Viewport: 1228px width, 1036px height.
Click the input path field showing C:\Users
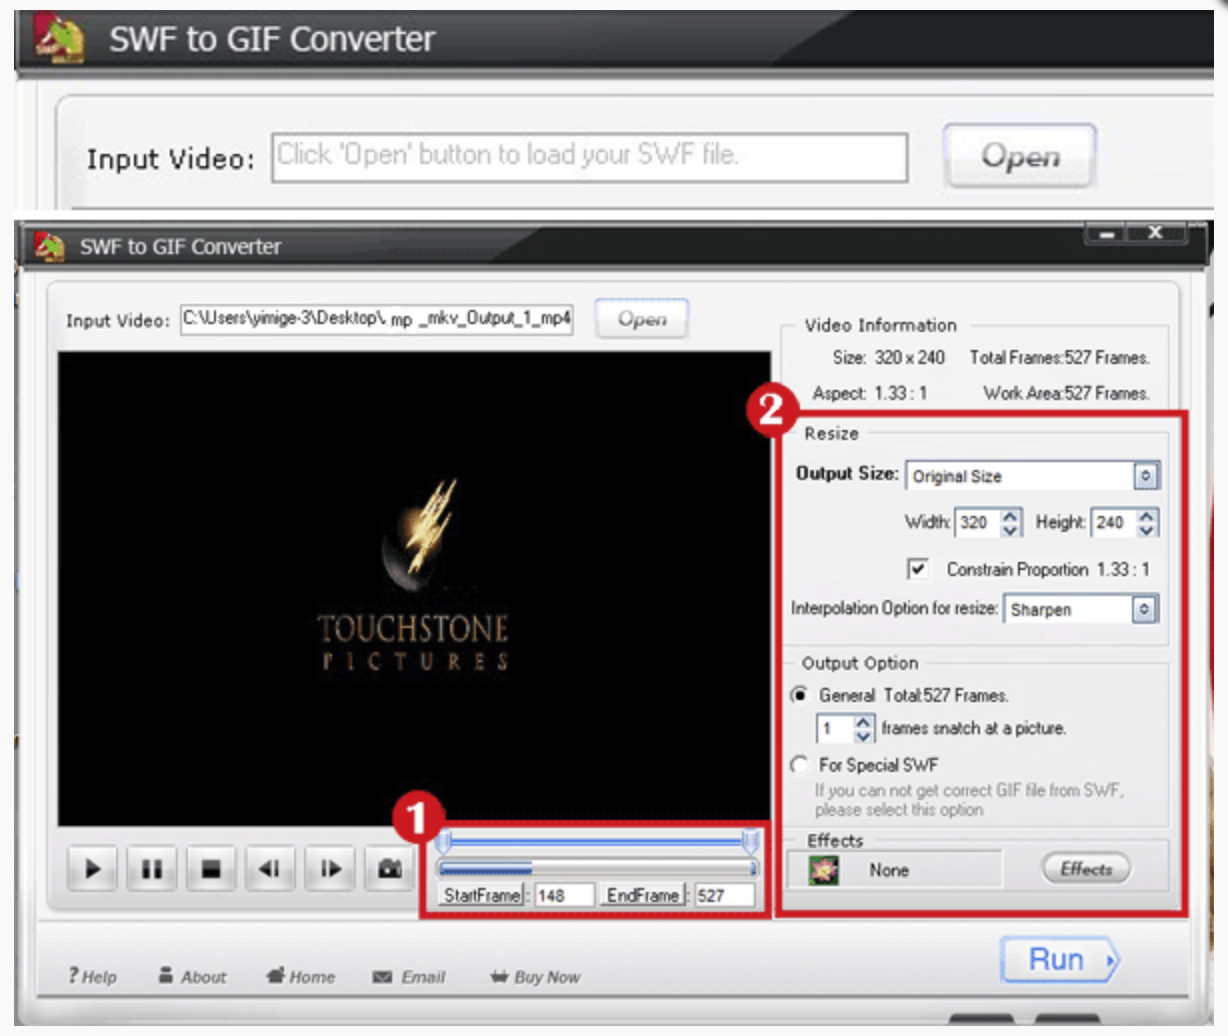[x=377, y=319]
